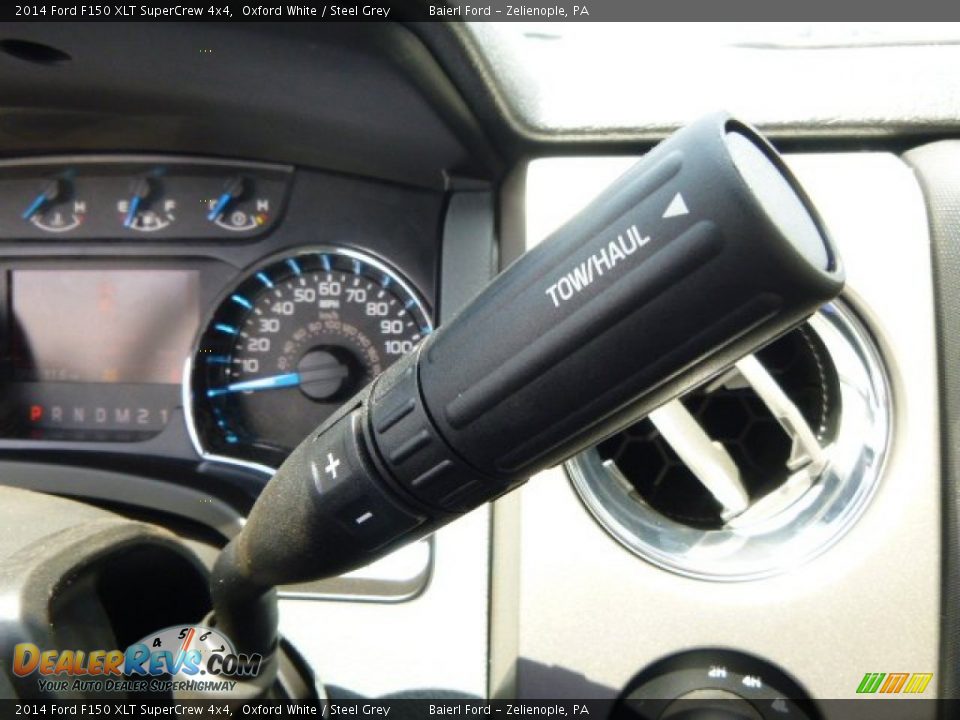The image size is (960, 720).
Task: Select the 2H setting on 4x4 knob
Action: [716, 673]
